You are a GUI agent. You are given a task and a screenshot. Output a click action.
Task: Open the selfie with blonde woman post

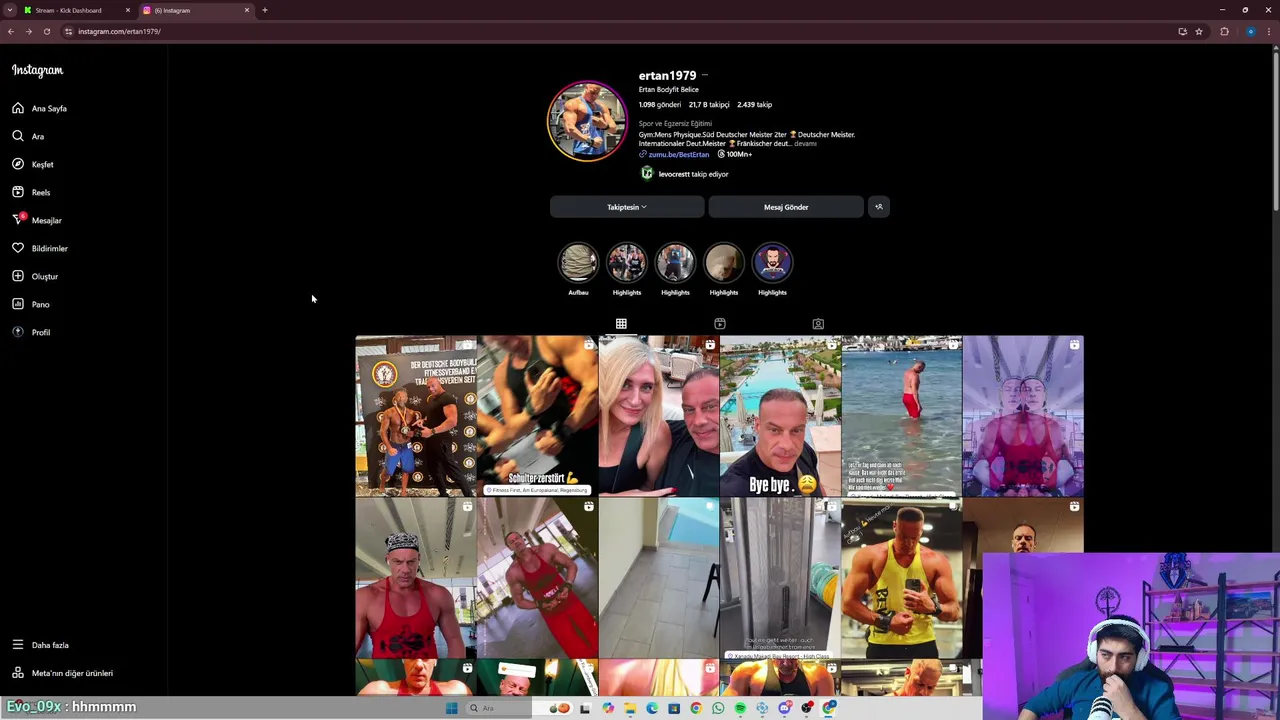[659, 416]
